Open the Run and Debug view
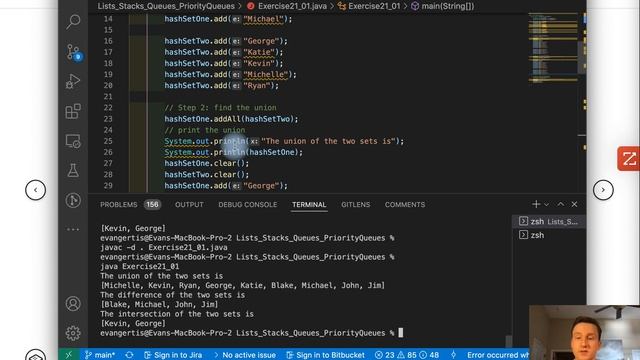Image resolution: width=640 pixels, height=360 pixels. 73,82
